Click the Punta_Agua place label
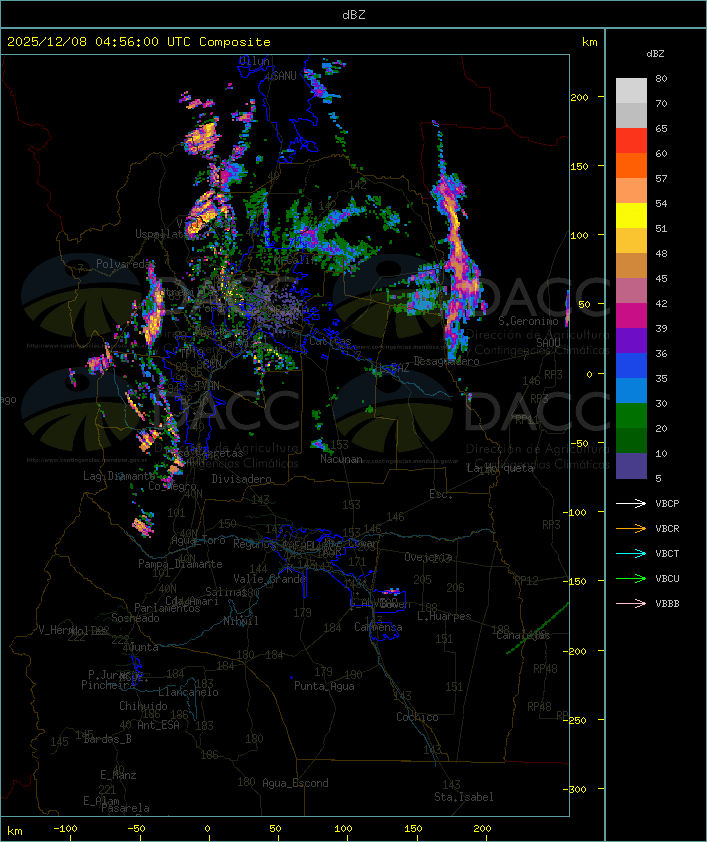Viewport: 707px width, 842px height. click(324, 686)
